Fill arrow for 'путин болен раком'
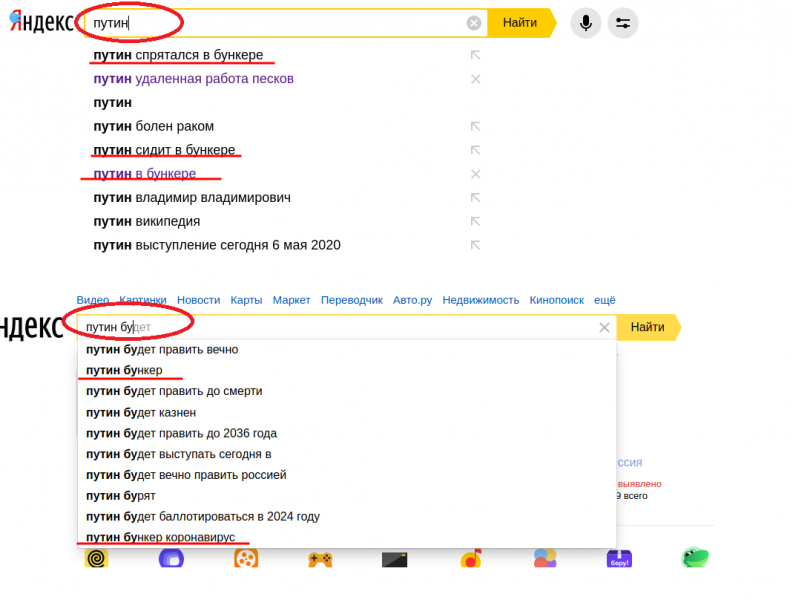Screen dimensions: 793x600 (x=475, y=126)
